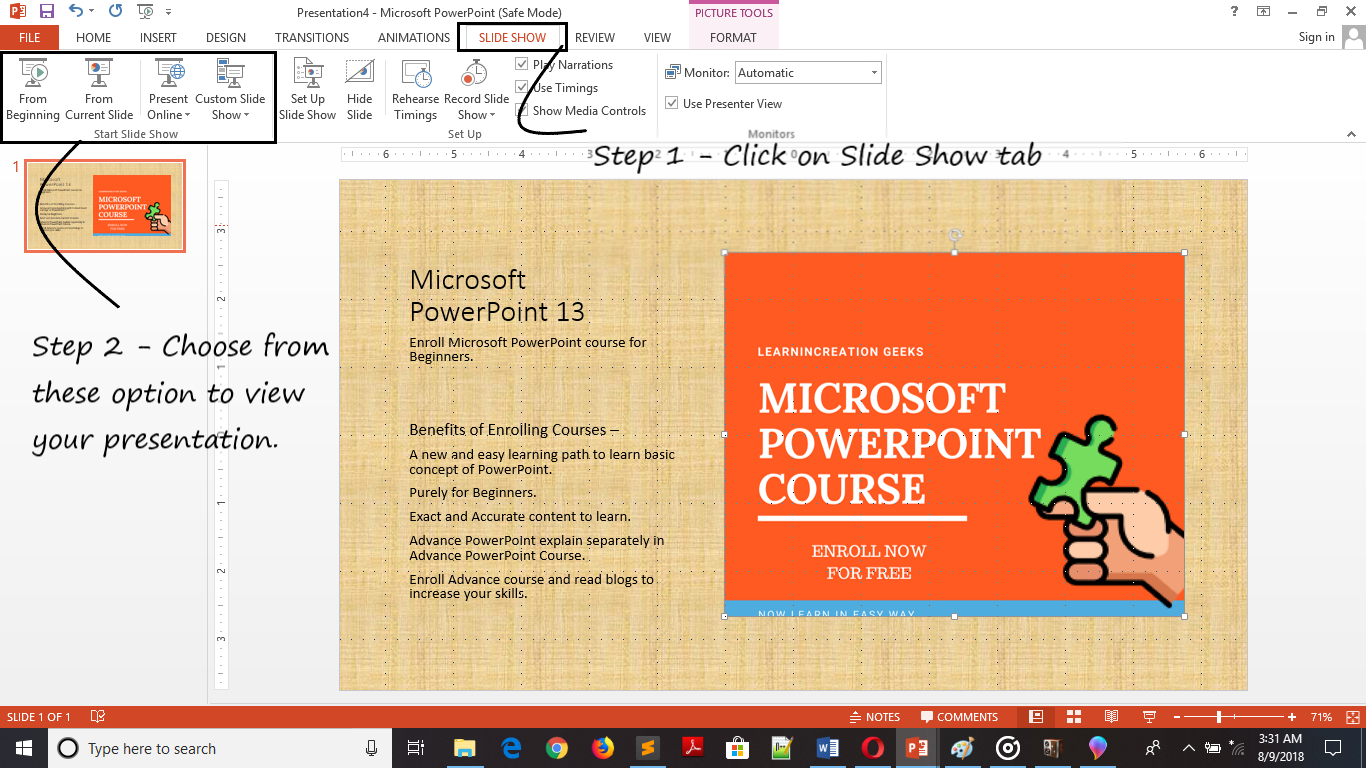
Task: Switch to Reading View in status bar
Action: point(1111,717)
